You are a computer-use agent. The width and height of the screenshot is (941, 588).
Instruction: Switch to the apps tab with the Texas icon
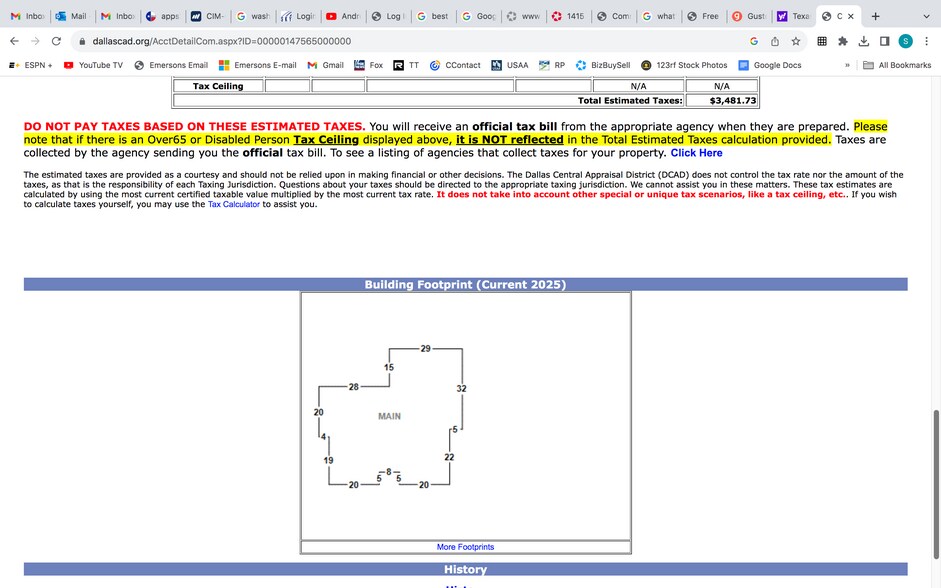tap(163, 16)
